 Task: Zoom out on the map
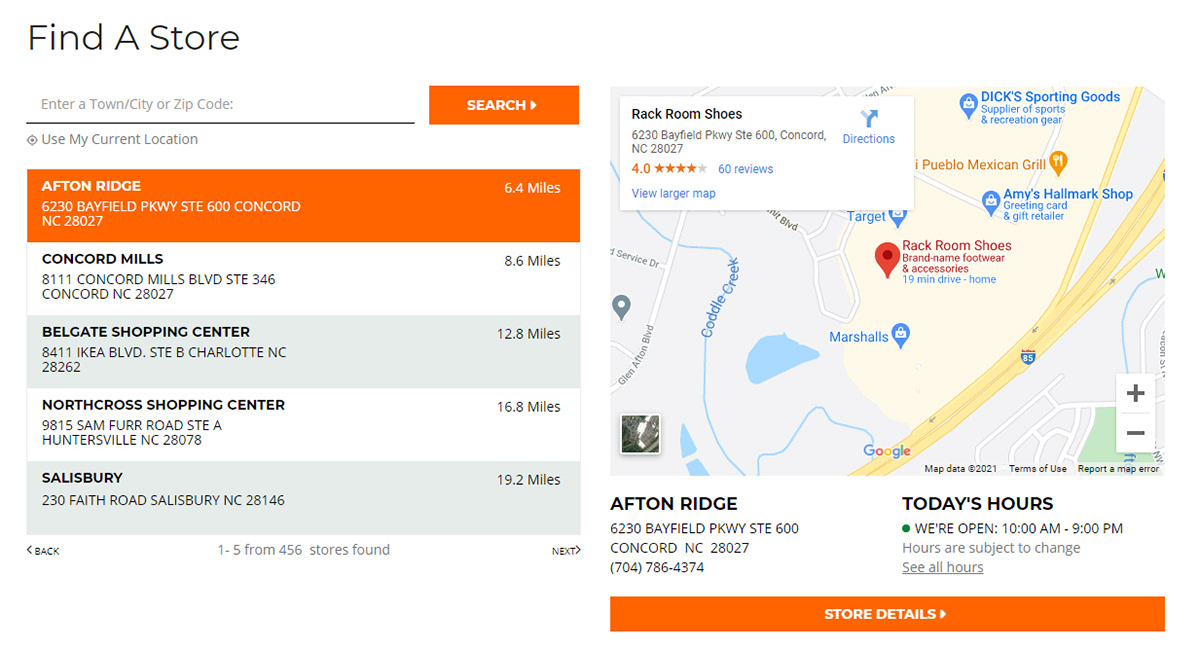[1135, 433]
